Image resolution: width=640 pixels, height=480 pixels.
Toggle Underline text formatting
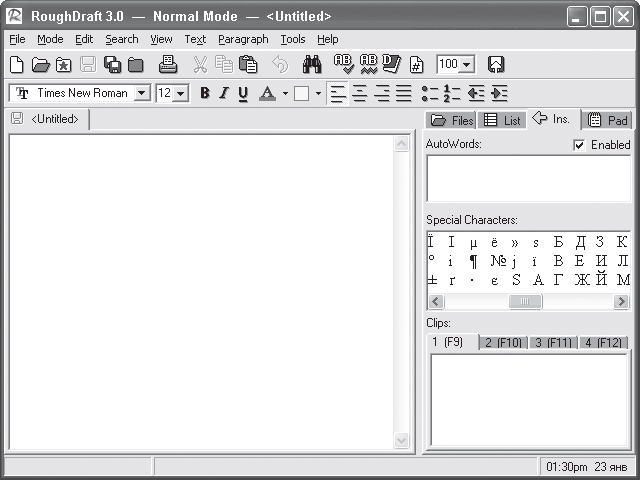point(243,93)
